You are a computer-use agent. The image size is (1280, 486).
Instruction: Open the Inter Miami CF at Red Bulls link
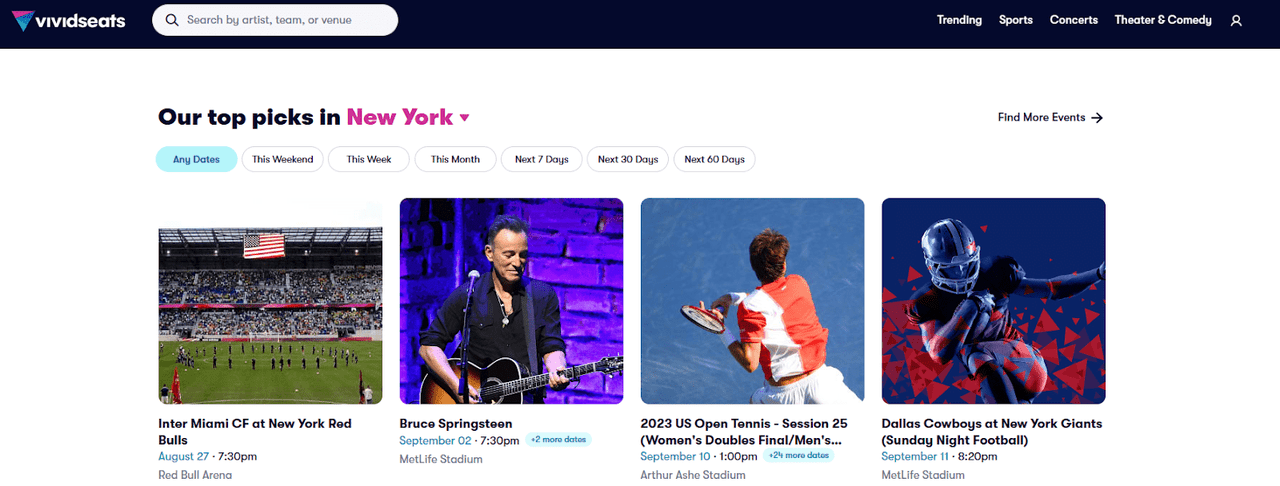pos(255,431)
